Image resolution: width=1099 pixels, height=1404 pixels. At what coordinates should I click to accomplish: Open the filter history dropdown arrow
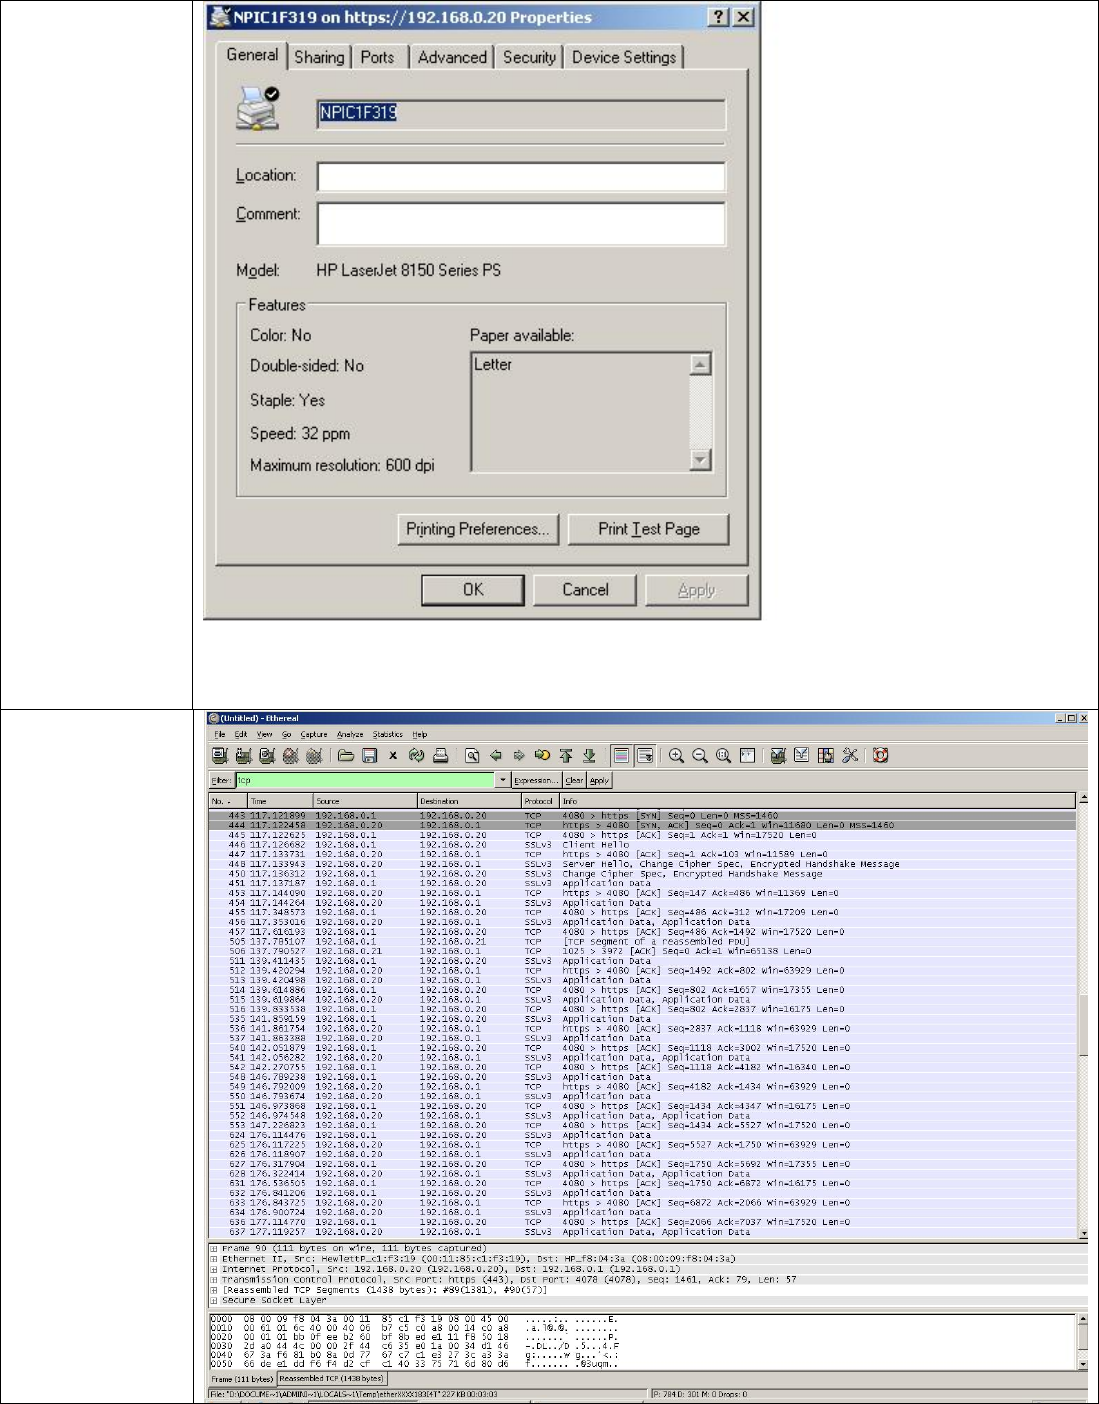point(503,780)
